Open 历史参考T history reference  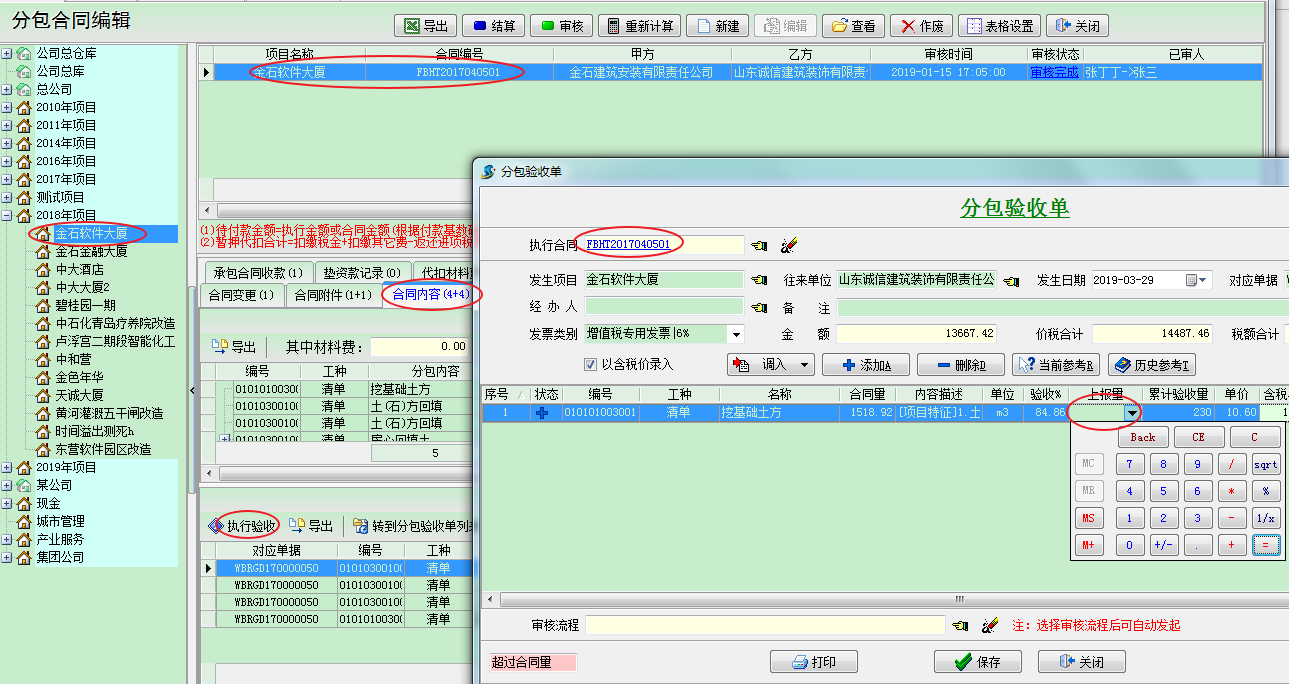tap(1152, 365)
